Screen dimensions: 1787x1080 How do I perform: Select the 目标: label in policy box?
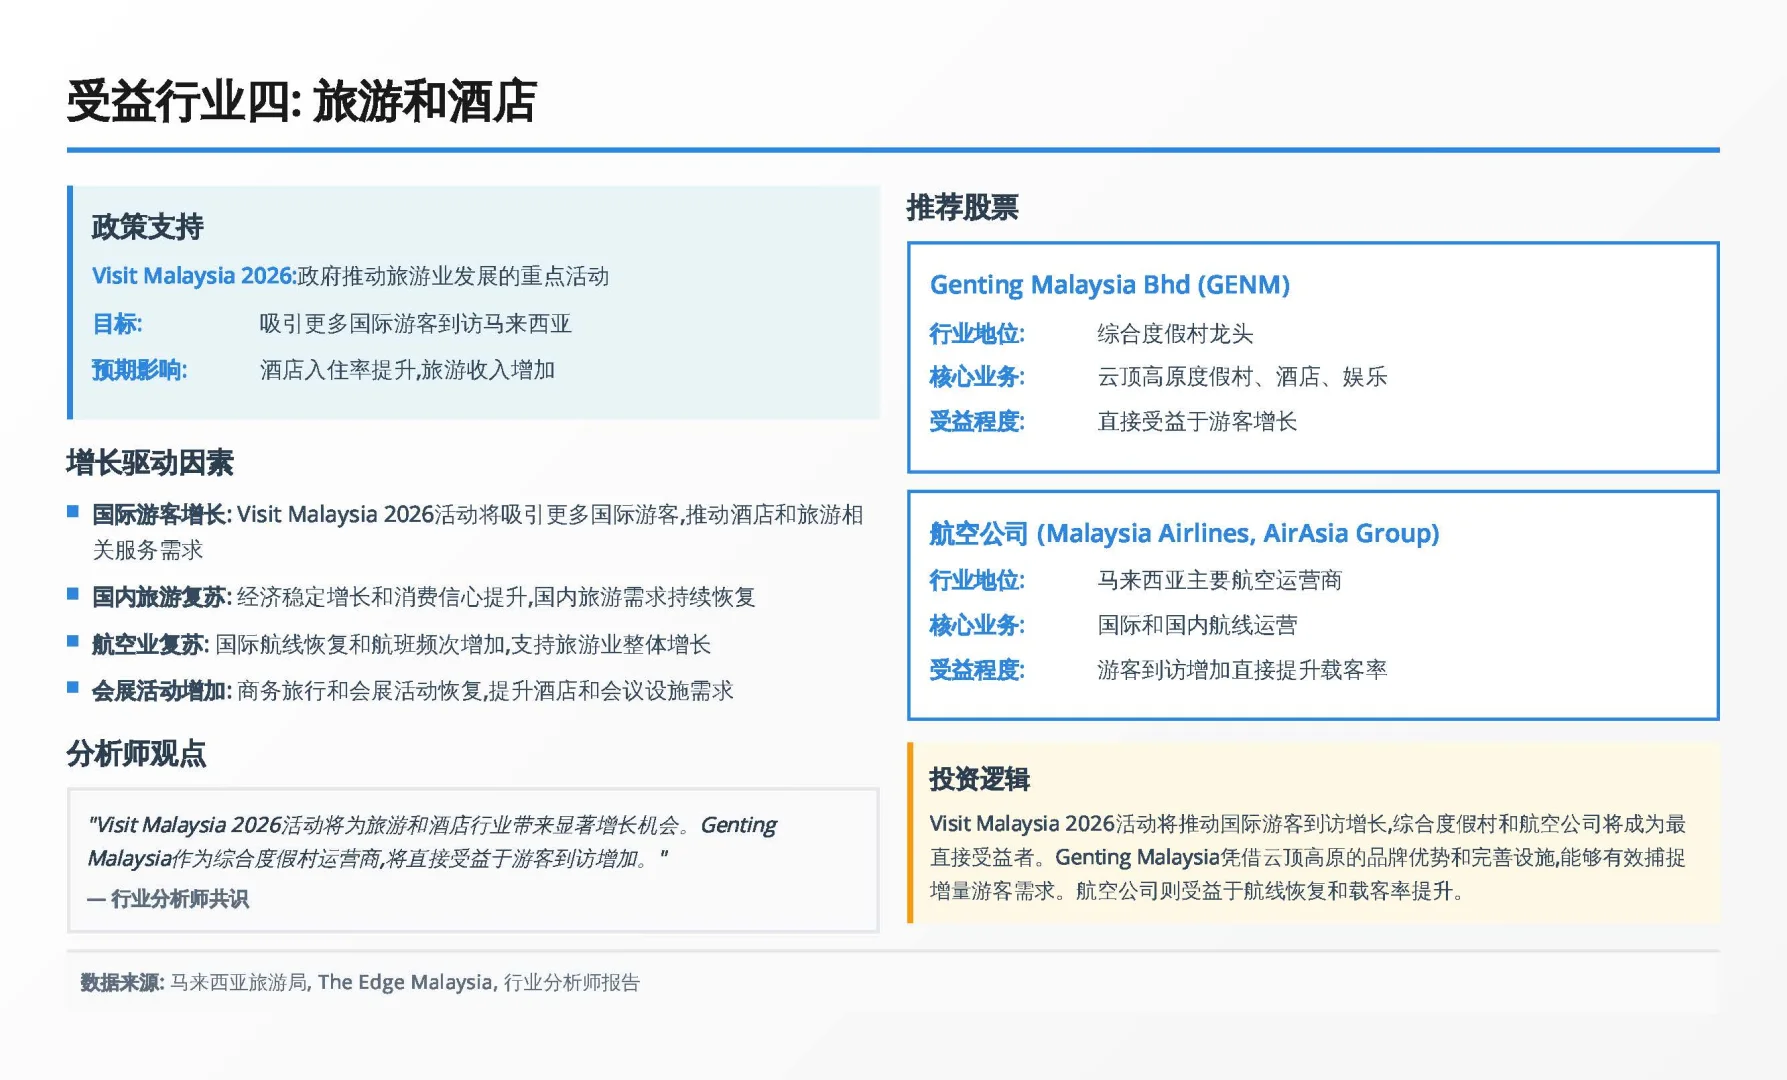117,324
